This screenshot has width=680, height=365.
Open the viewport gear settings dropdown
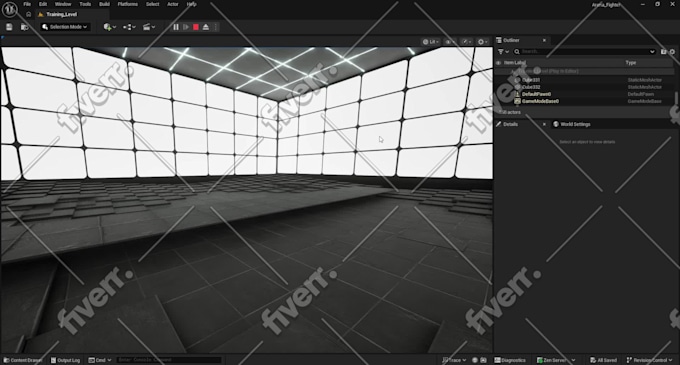482,42
